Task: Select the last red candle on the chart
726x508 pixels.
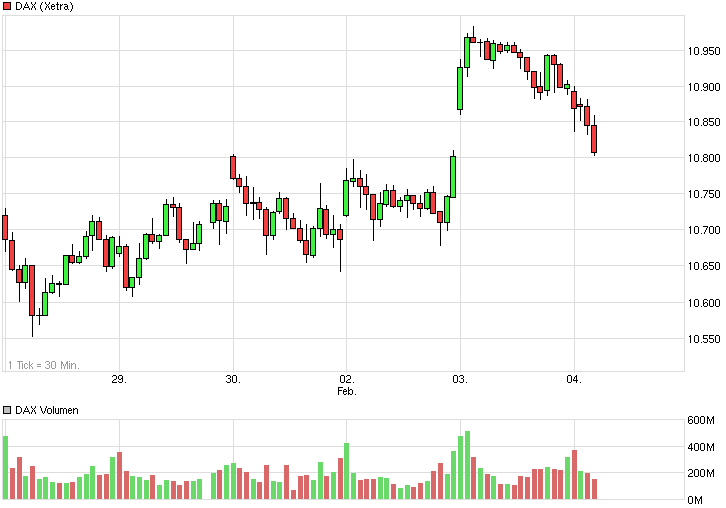Action: tap(594, 139)
